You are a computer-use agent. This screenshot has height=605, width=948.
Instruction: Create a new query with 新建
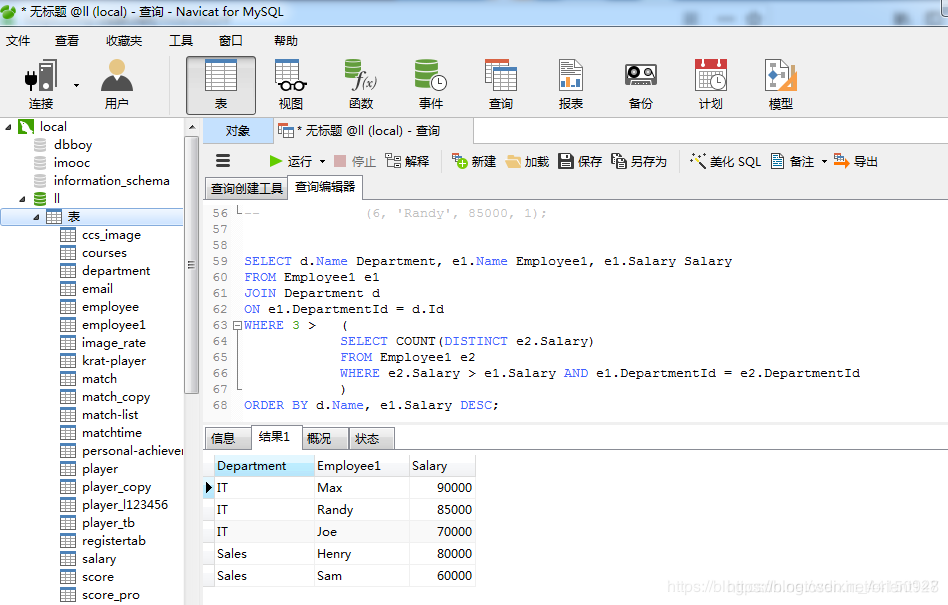(x=474, y=161)
